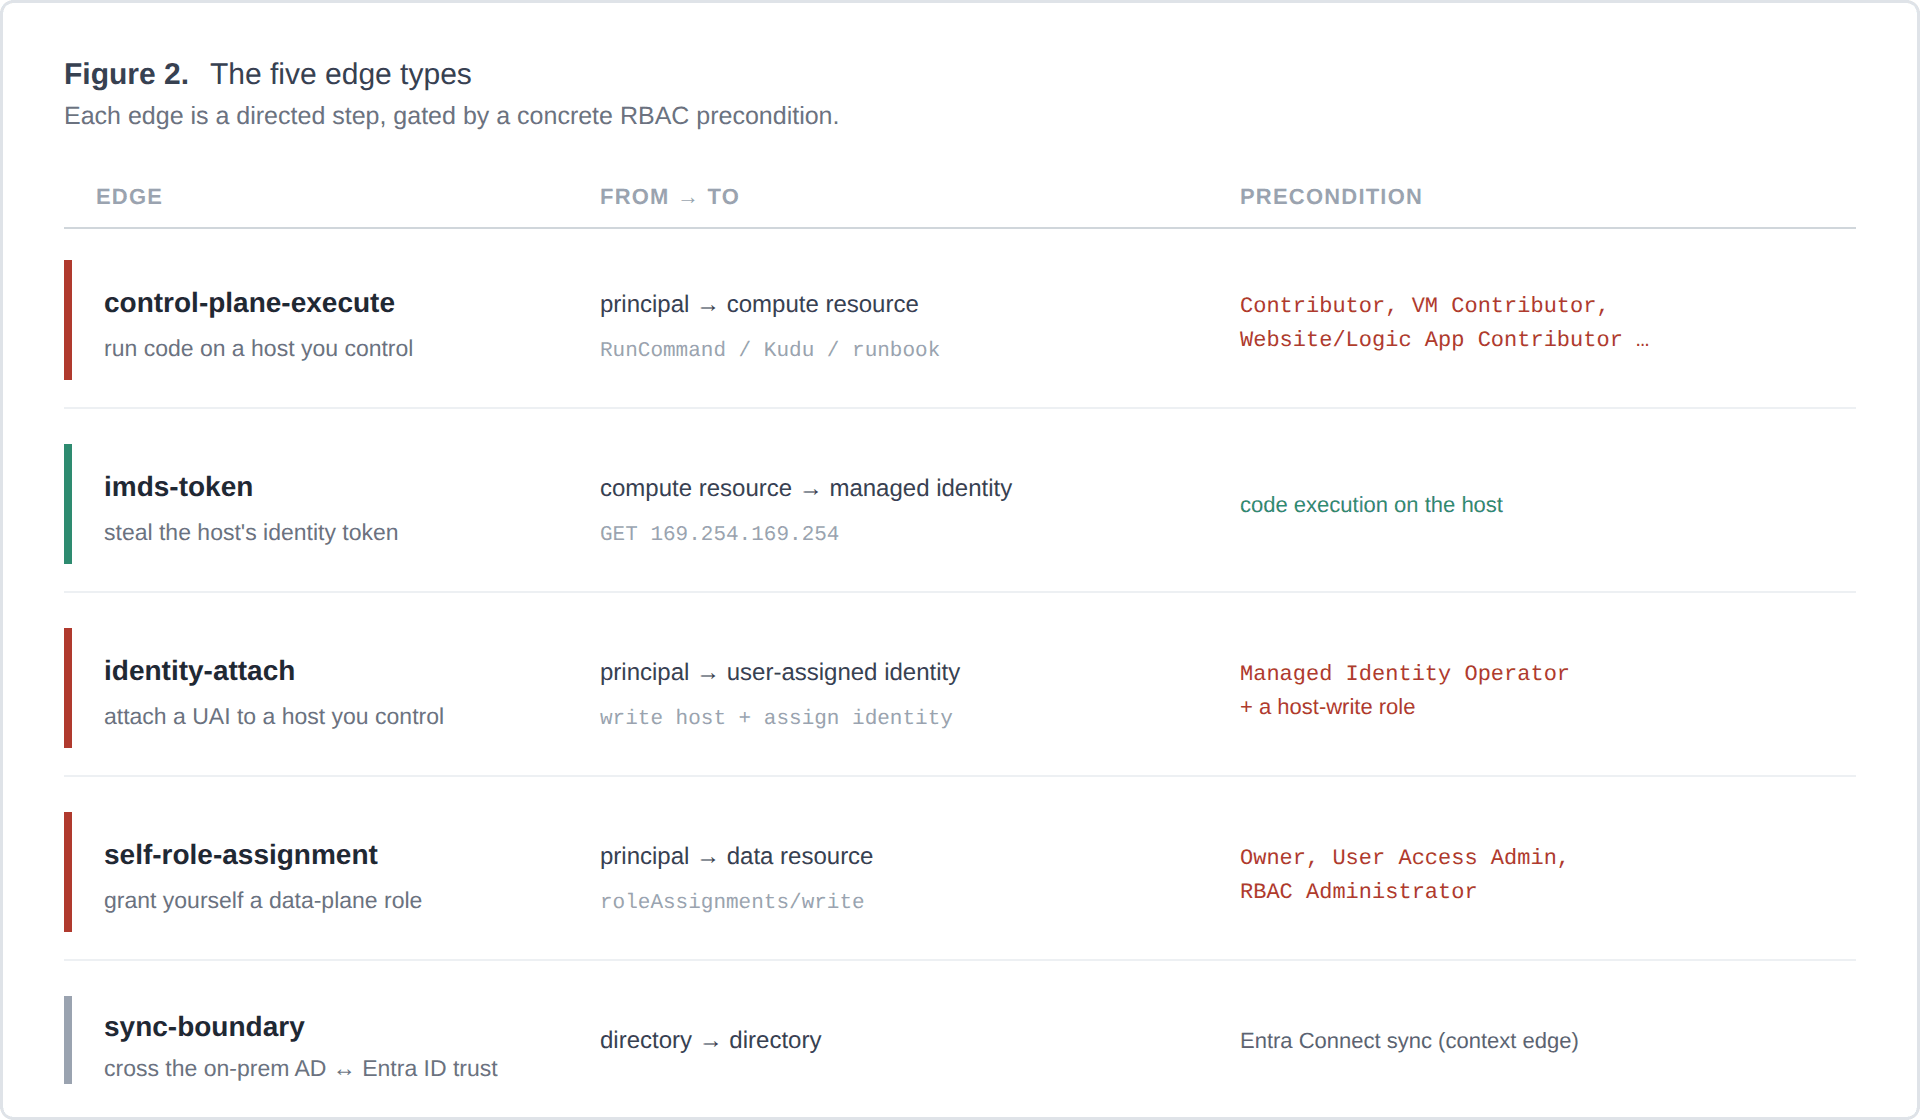Click "write host + assign identity" text
This screenshot has height=1120, width=1920.
click(x=776, y=718)
